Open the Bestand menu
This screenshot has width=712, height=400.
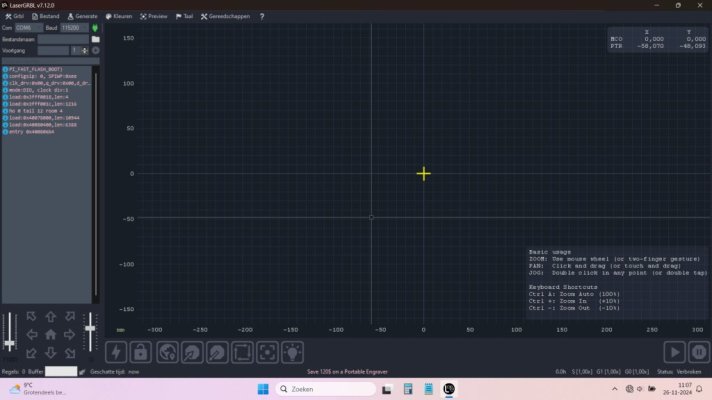(45, 16)
